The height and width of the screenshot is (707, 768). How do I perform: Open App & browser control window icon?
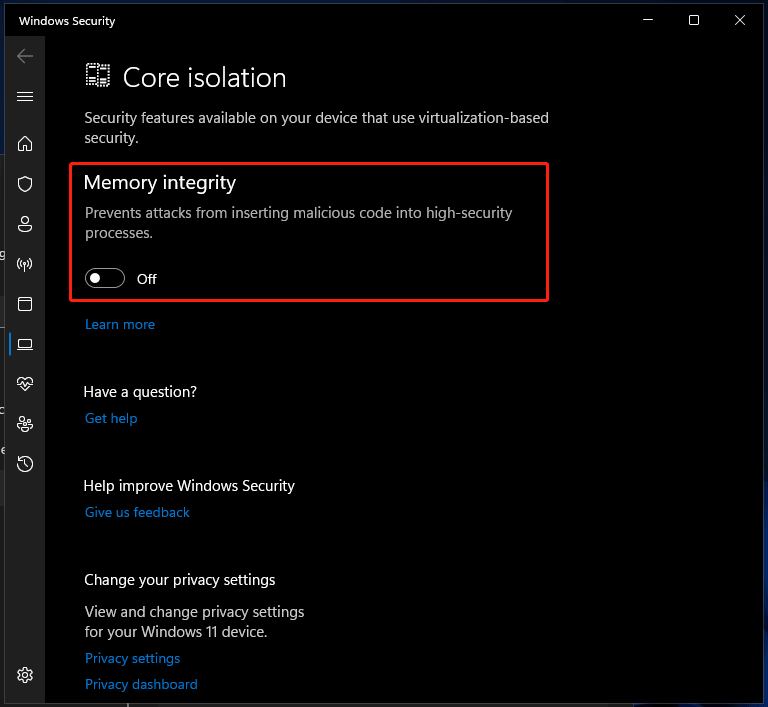(25, 304)
